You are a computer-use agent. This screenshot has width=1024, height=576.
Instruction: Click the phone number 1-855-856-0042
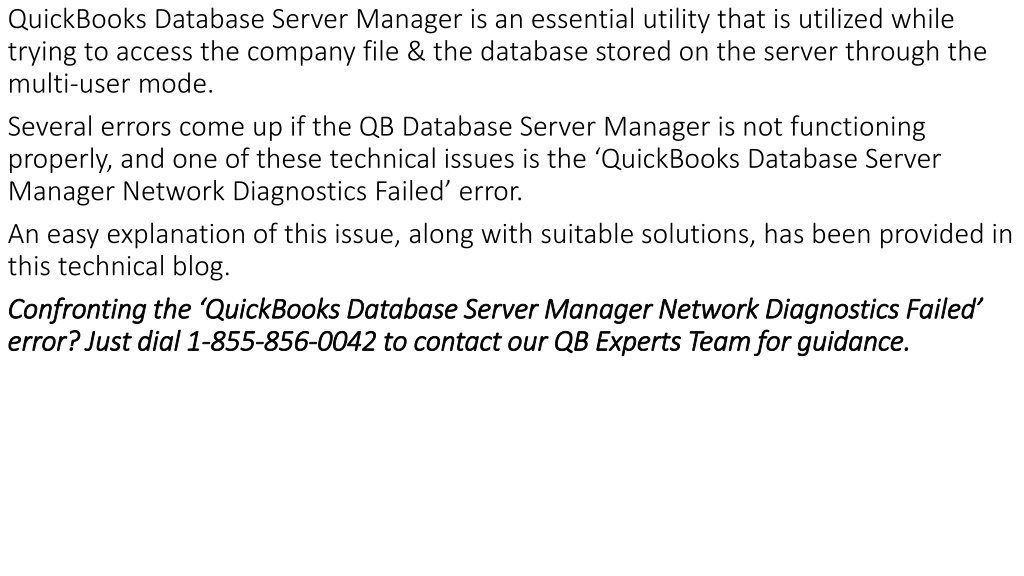pos(281,342)
